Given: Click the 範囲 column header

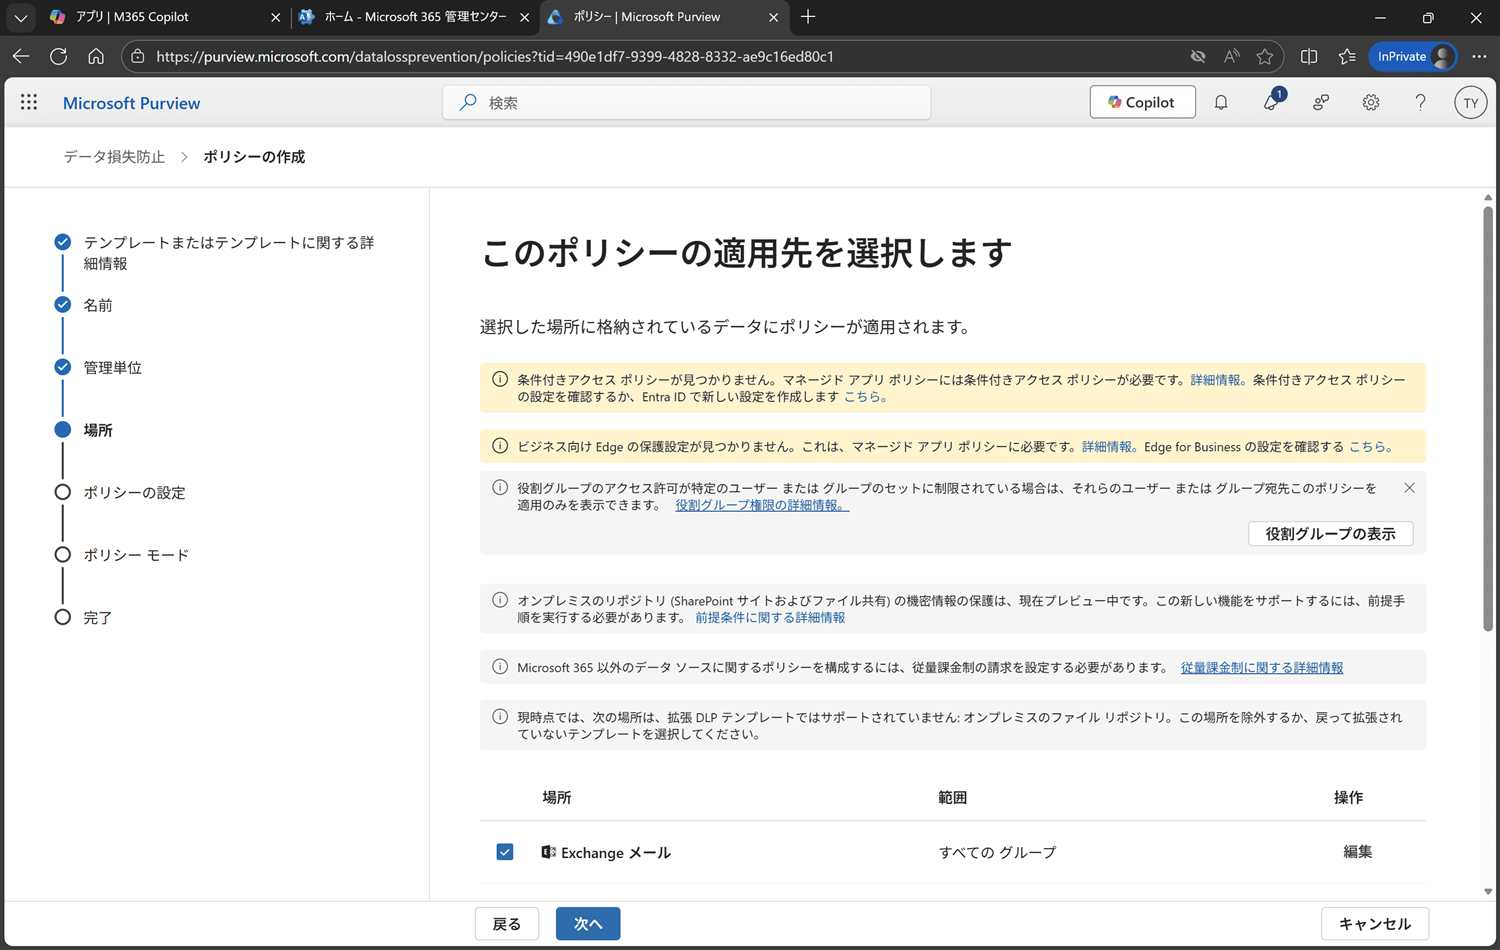Looking at the screenshot, I should pos(952,797).
